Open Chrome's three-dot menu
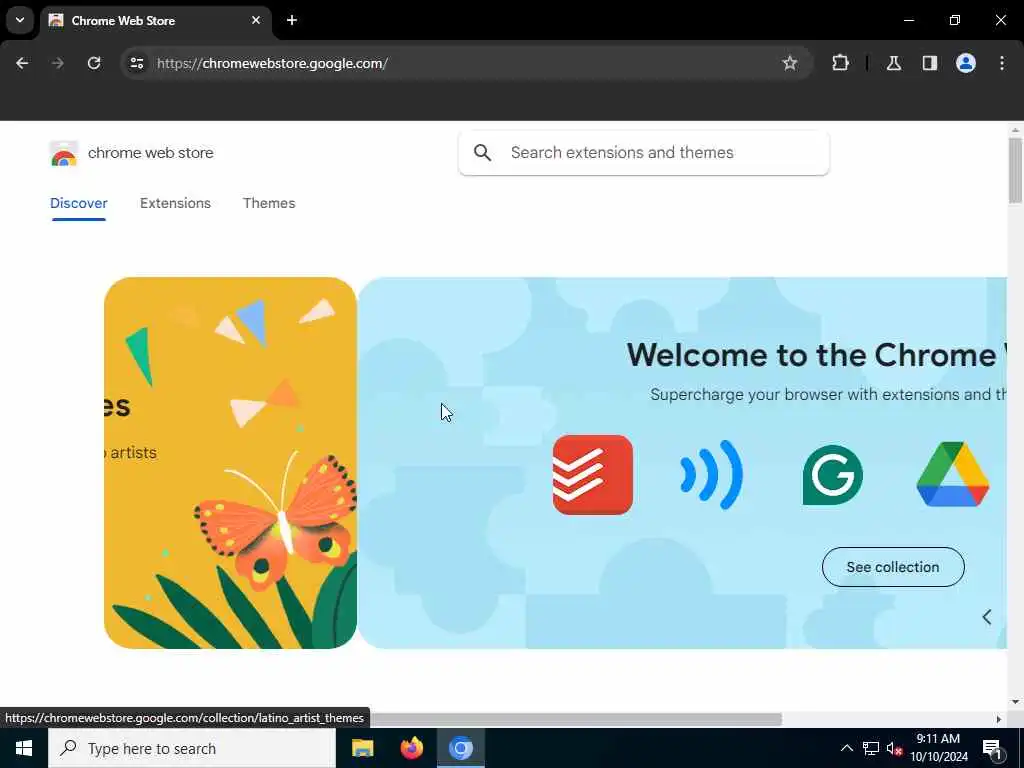1024x768 pixels. pyautogui.click(x=1002, y=63)
